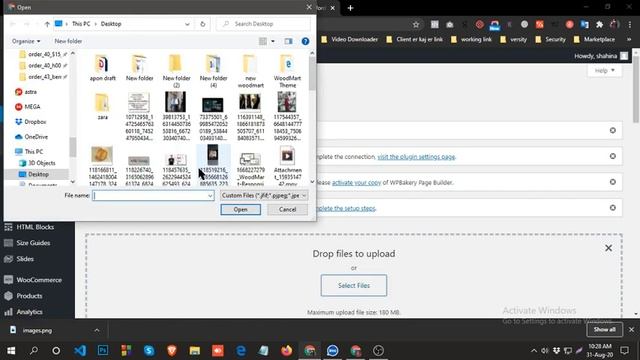
Task: Open the Video Downloader bookmark folder
Action: 349,40
